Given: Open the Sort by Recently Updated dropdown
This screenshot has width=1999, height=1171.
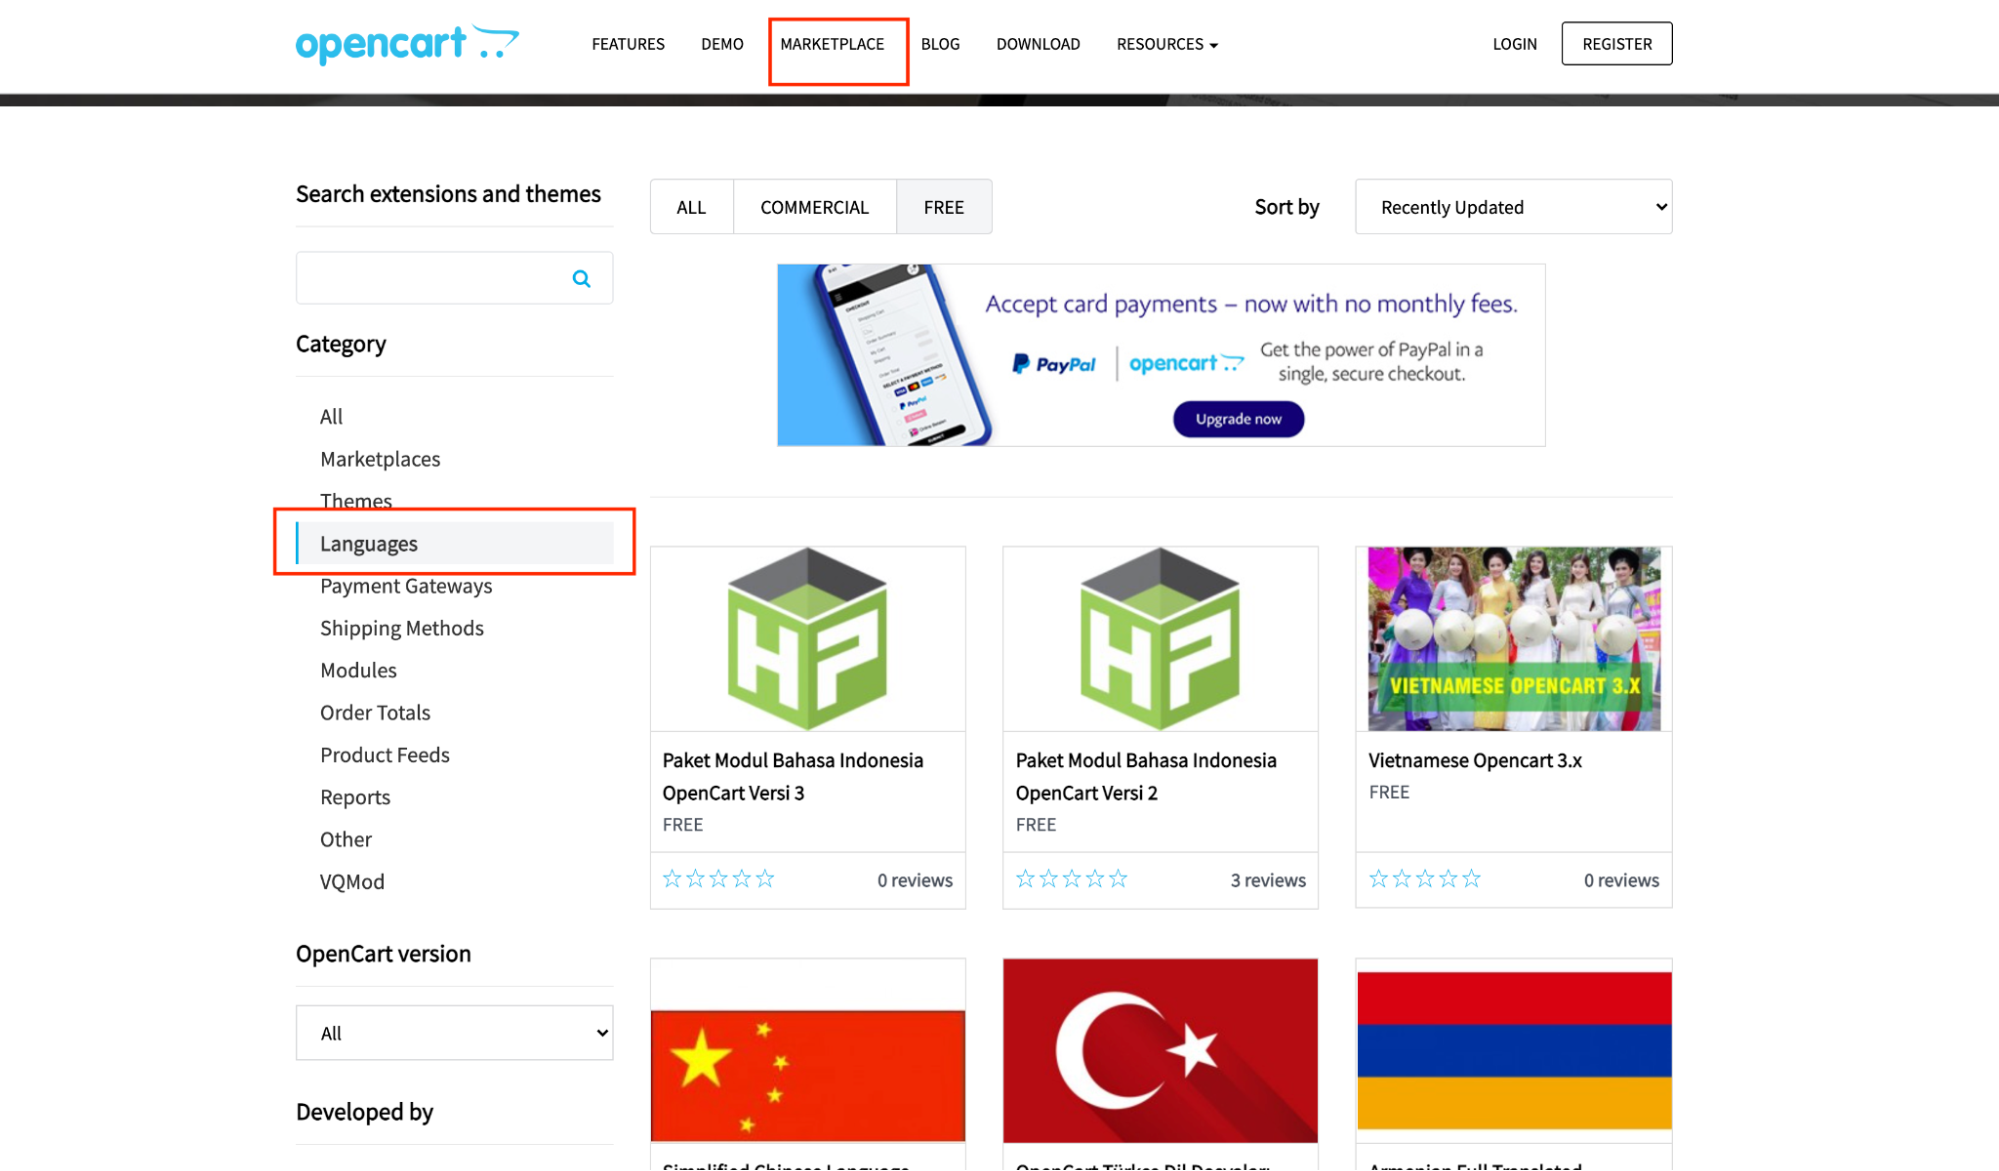Looking at the screenshot, I should coord(1513,207).
